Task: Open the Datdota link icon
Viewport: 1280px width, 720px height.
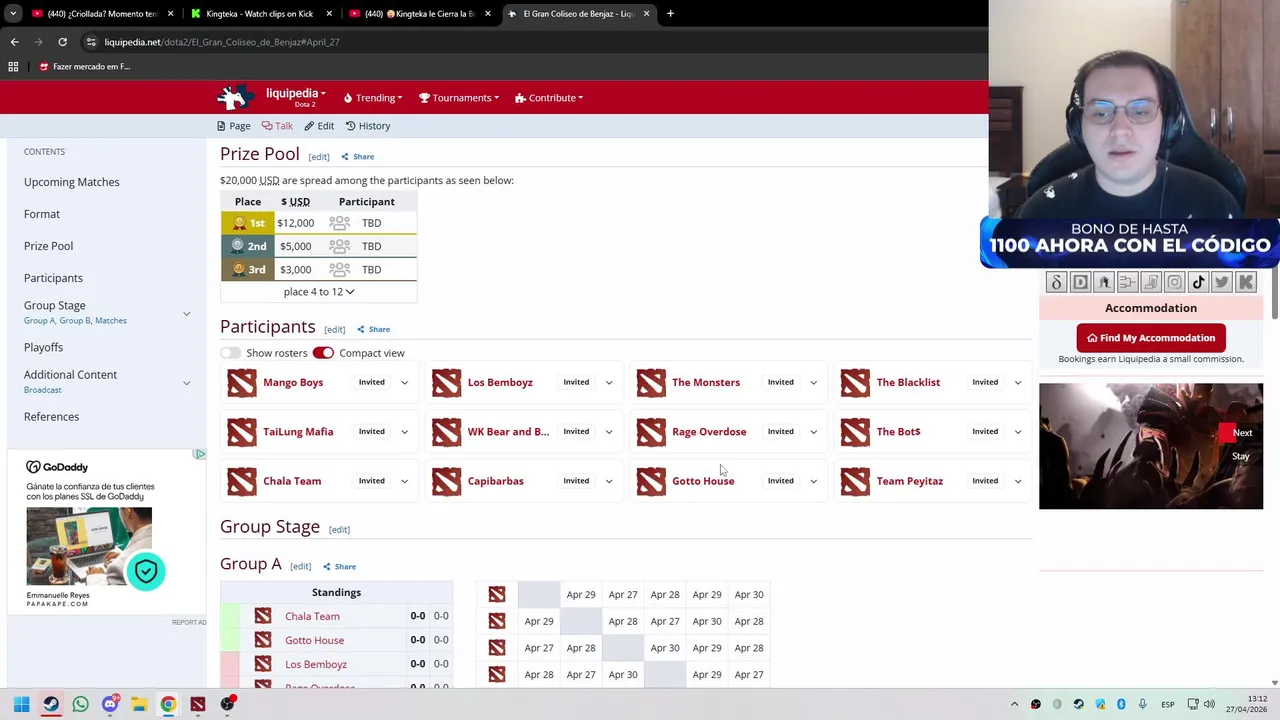Action: 1056,283
